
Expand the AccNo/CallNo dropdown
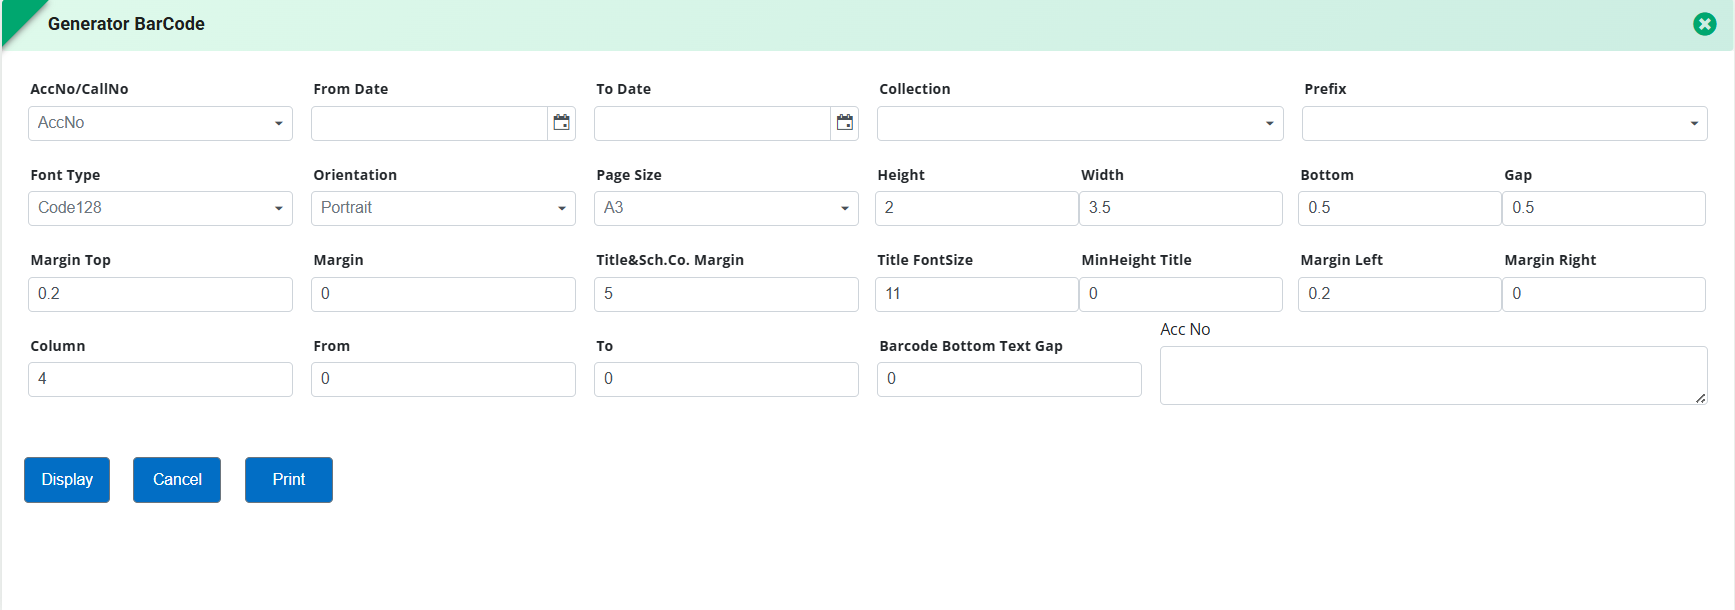160,123
